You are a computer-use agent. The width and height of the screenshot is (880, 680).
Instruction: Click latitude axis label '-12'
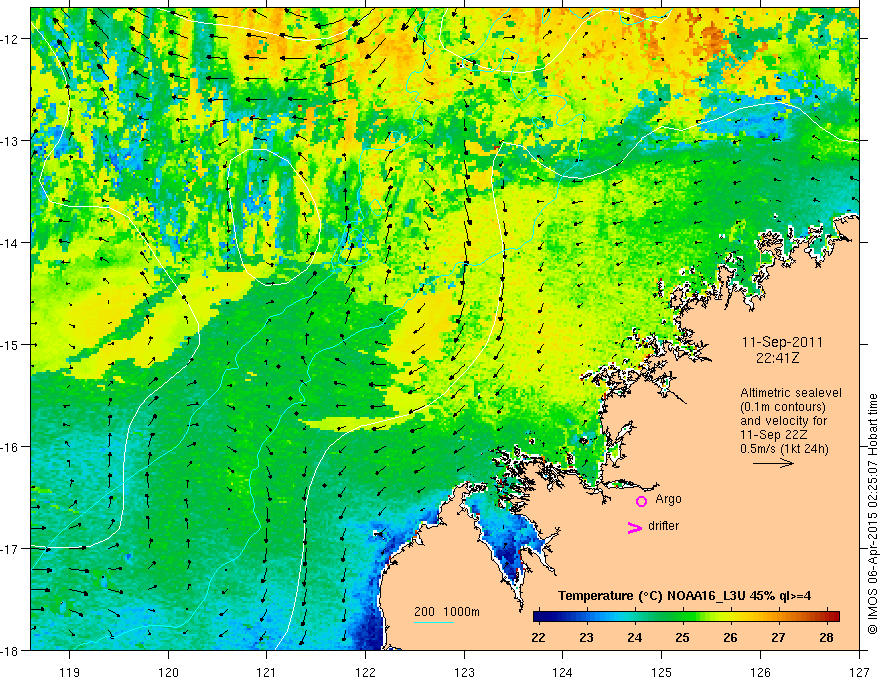pos(10,39)
